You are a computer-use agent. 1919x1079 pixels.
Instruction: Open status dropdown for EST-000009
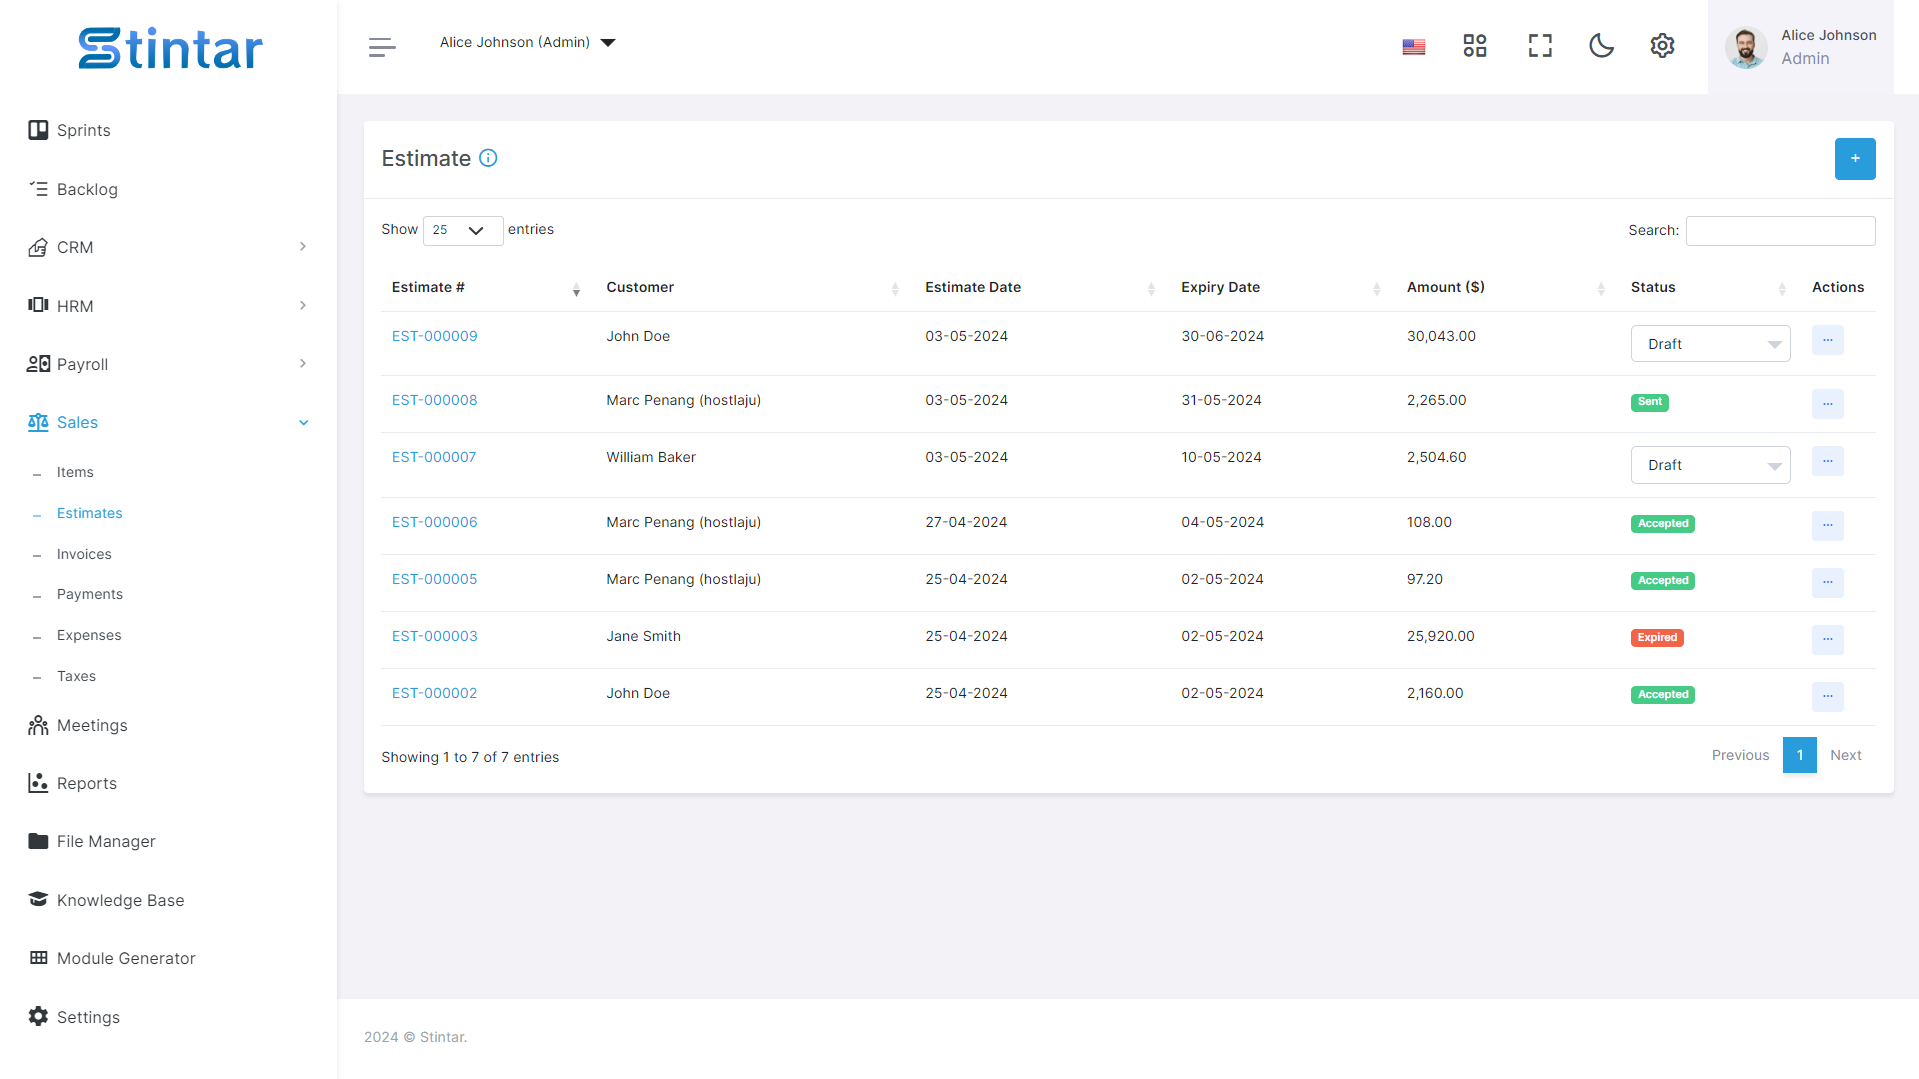[x=1710, y=344]
